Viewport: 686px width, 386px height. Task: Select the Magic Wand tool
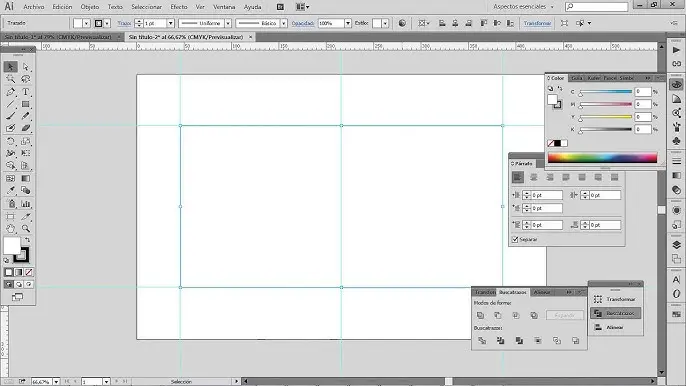[10, 79]
